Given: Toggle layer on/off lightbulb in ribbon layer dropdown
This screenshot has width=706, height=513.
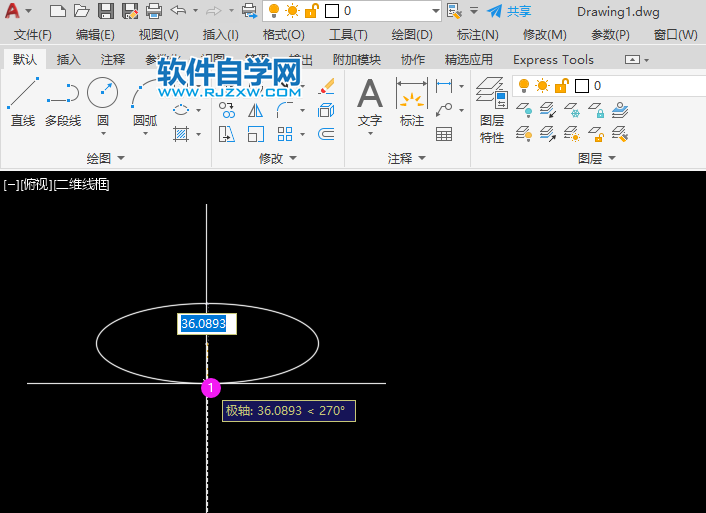Looking at the screenshot, I should (x=523, y=86).
